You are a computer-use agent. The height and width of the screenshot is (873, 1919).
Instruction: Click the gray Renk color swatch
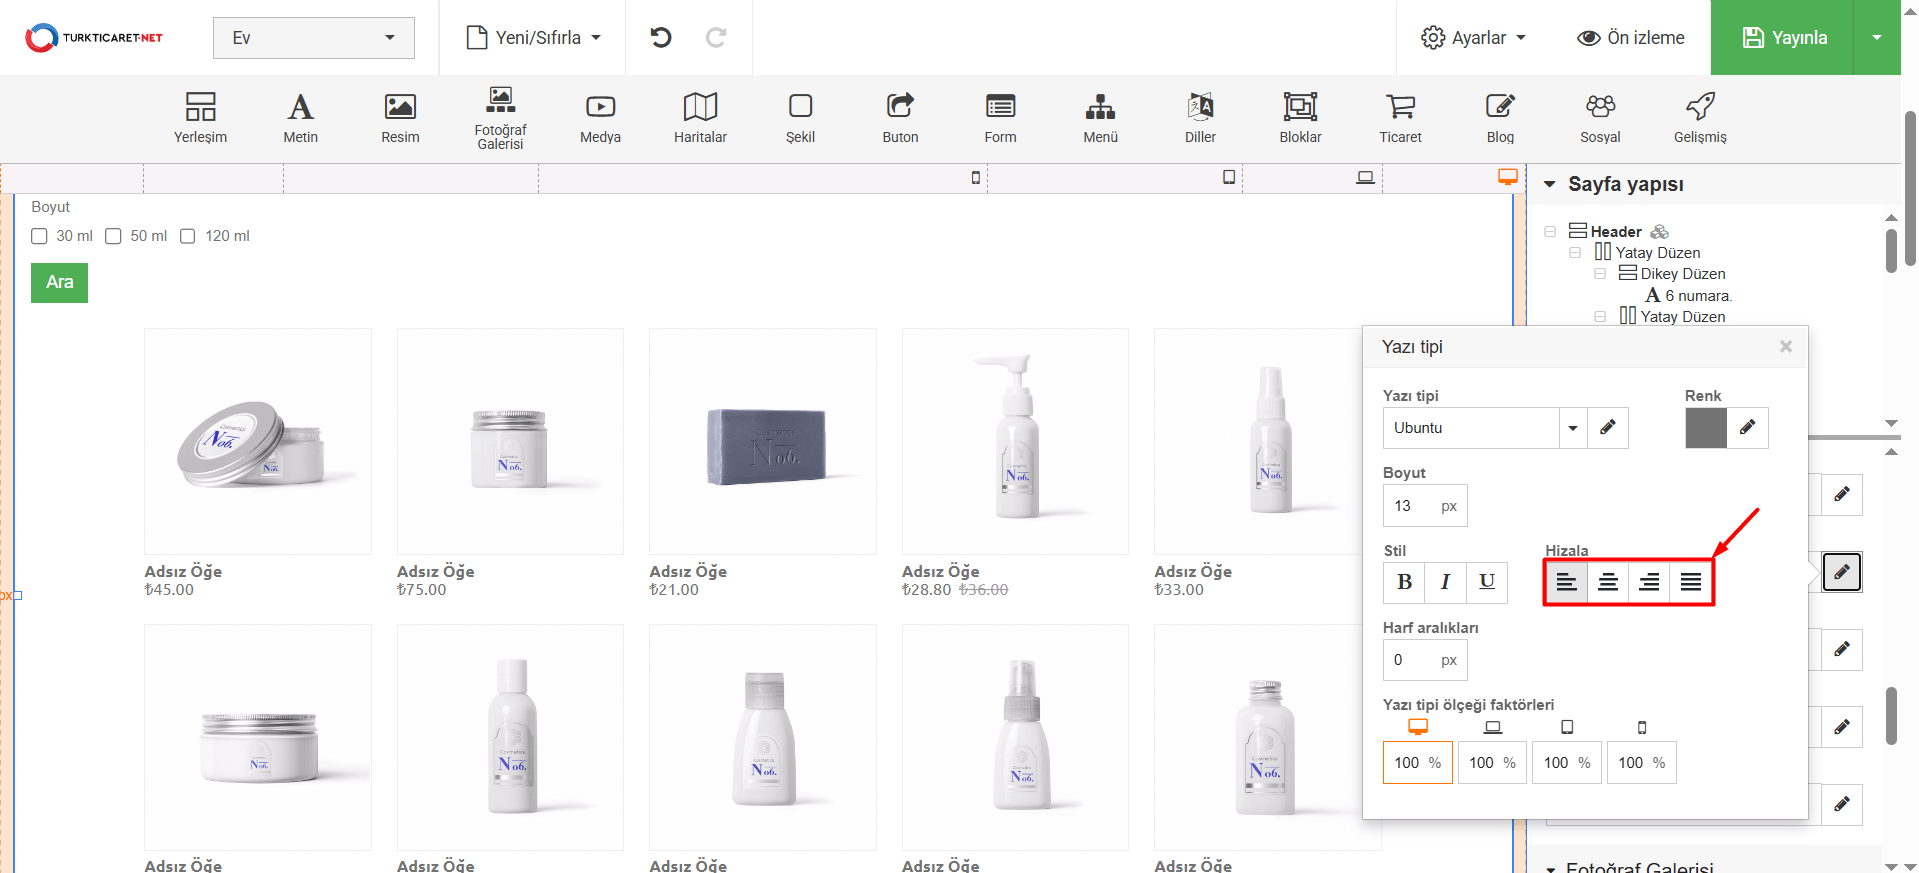tap(1706, 428)
